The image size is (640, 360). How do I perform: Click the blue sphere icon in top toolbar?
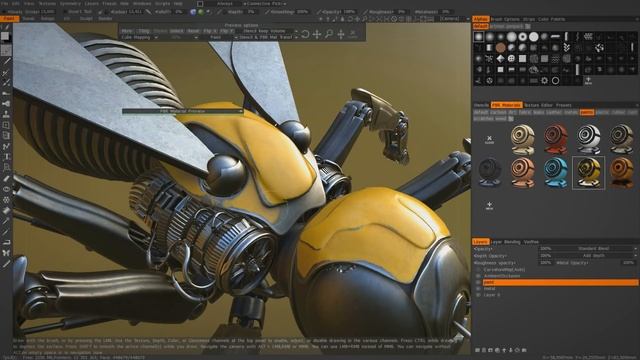coord(193,12)
